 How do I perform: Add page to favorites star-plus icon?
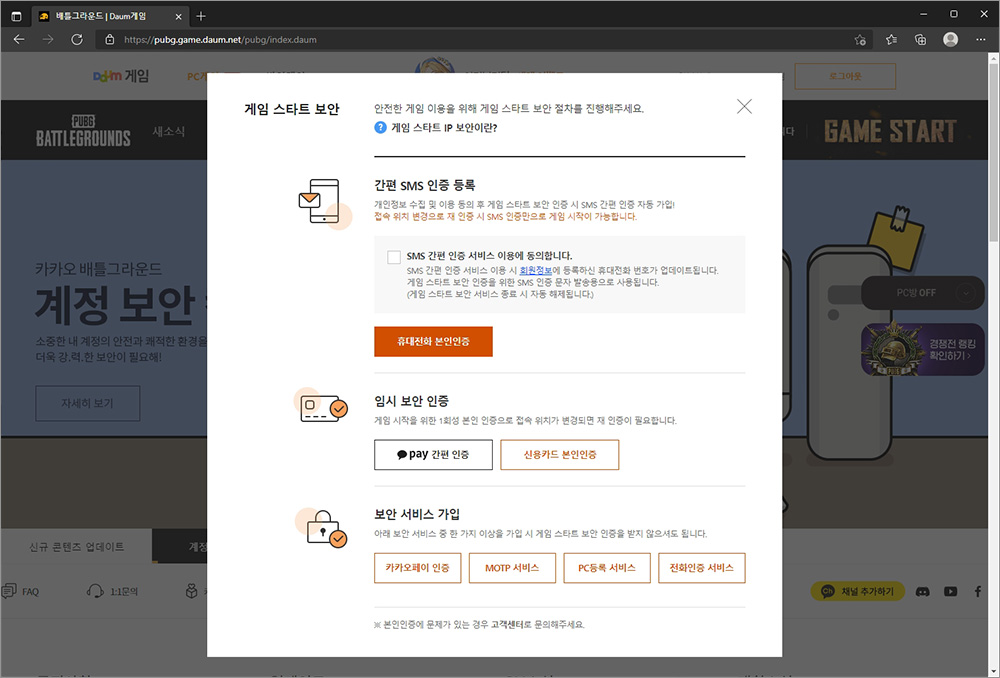click(860, 40)
